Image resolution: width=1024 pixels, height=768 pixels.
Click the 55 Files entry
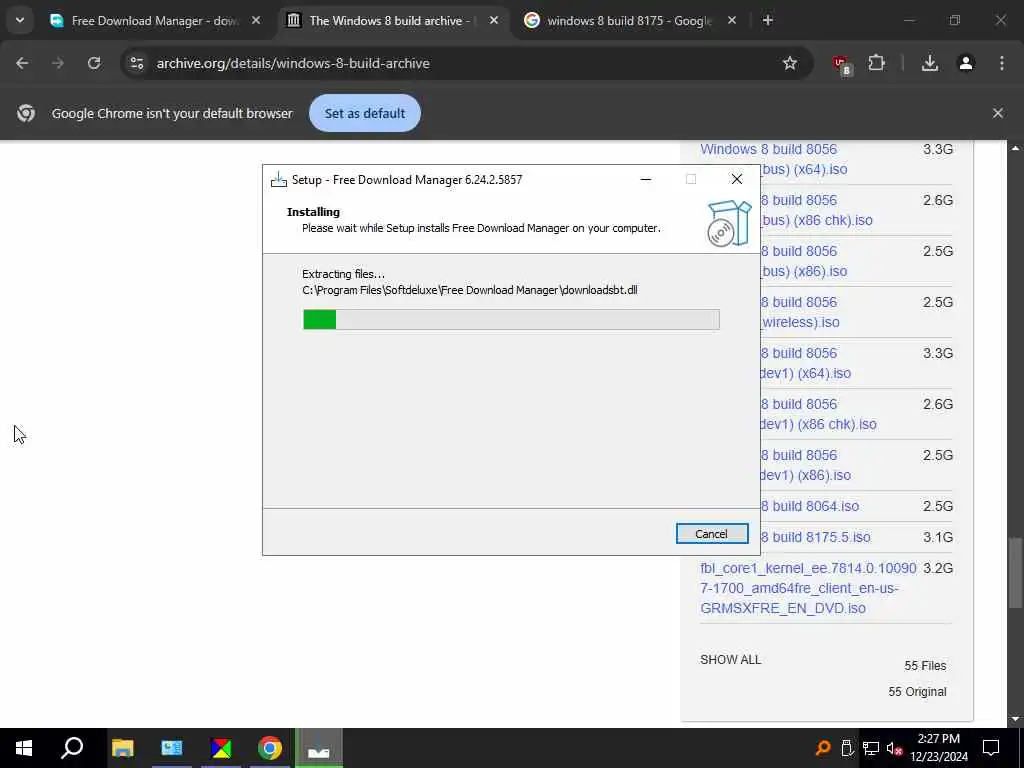click(x=925, y=665)
